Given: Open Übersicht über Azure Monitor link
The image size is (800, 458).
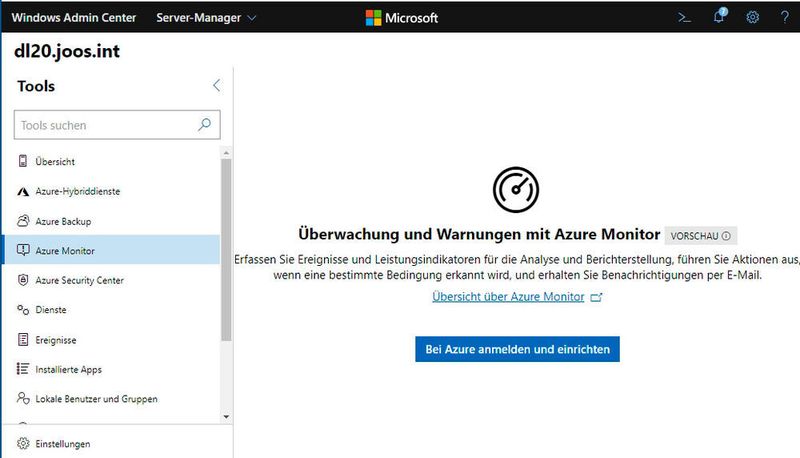Looking at the screenshot, I should click(x=508, y=296).
